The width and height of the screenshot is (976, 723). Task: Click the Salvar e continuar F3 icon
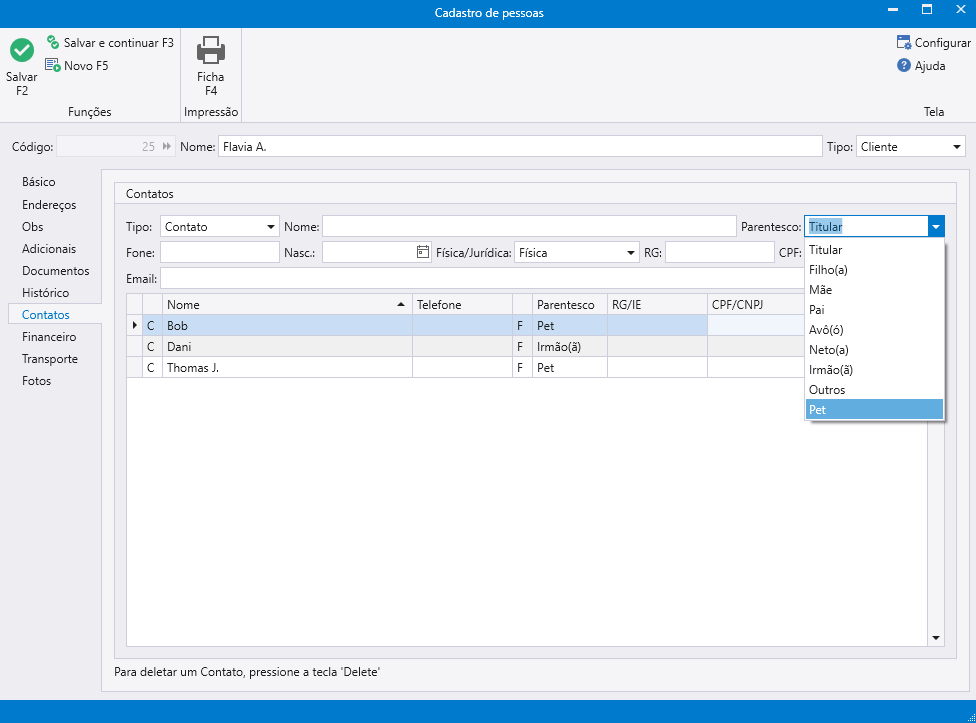(53, 43)
